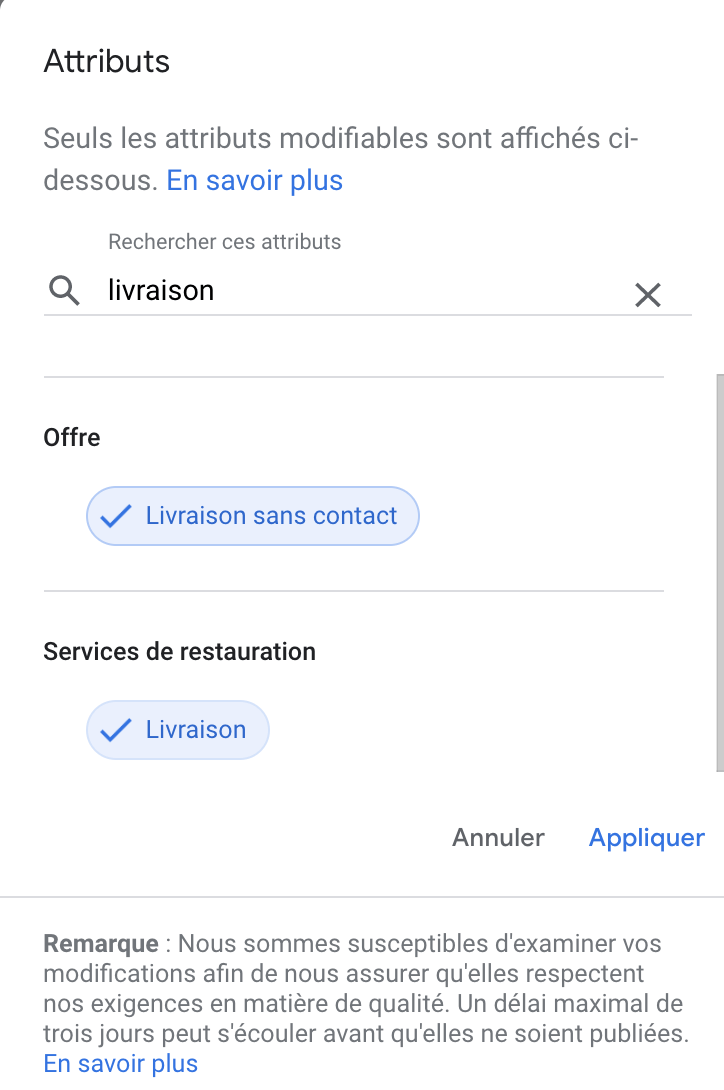
Task: Click the Rechercher ces attributs floating label
Action: click(x=225, y=242)
